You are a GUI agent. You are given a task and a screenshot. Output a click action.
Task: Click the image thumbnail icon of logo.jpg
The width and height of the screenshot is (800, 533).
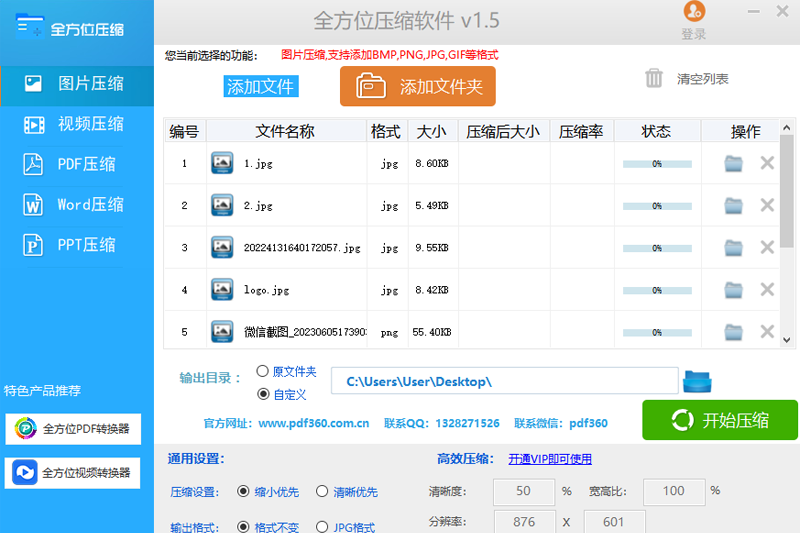pyautogui.click(x=222, y=290)
